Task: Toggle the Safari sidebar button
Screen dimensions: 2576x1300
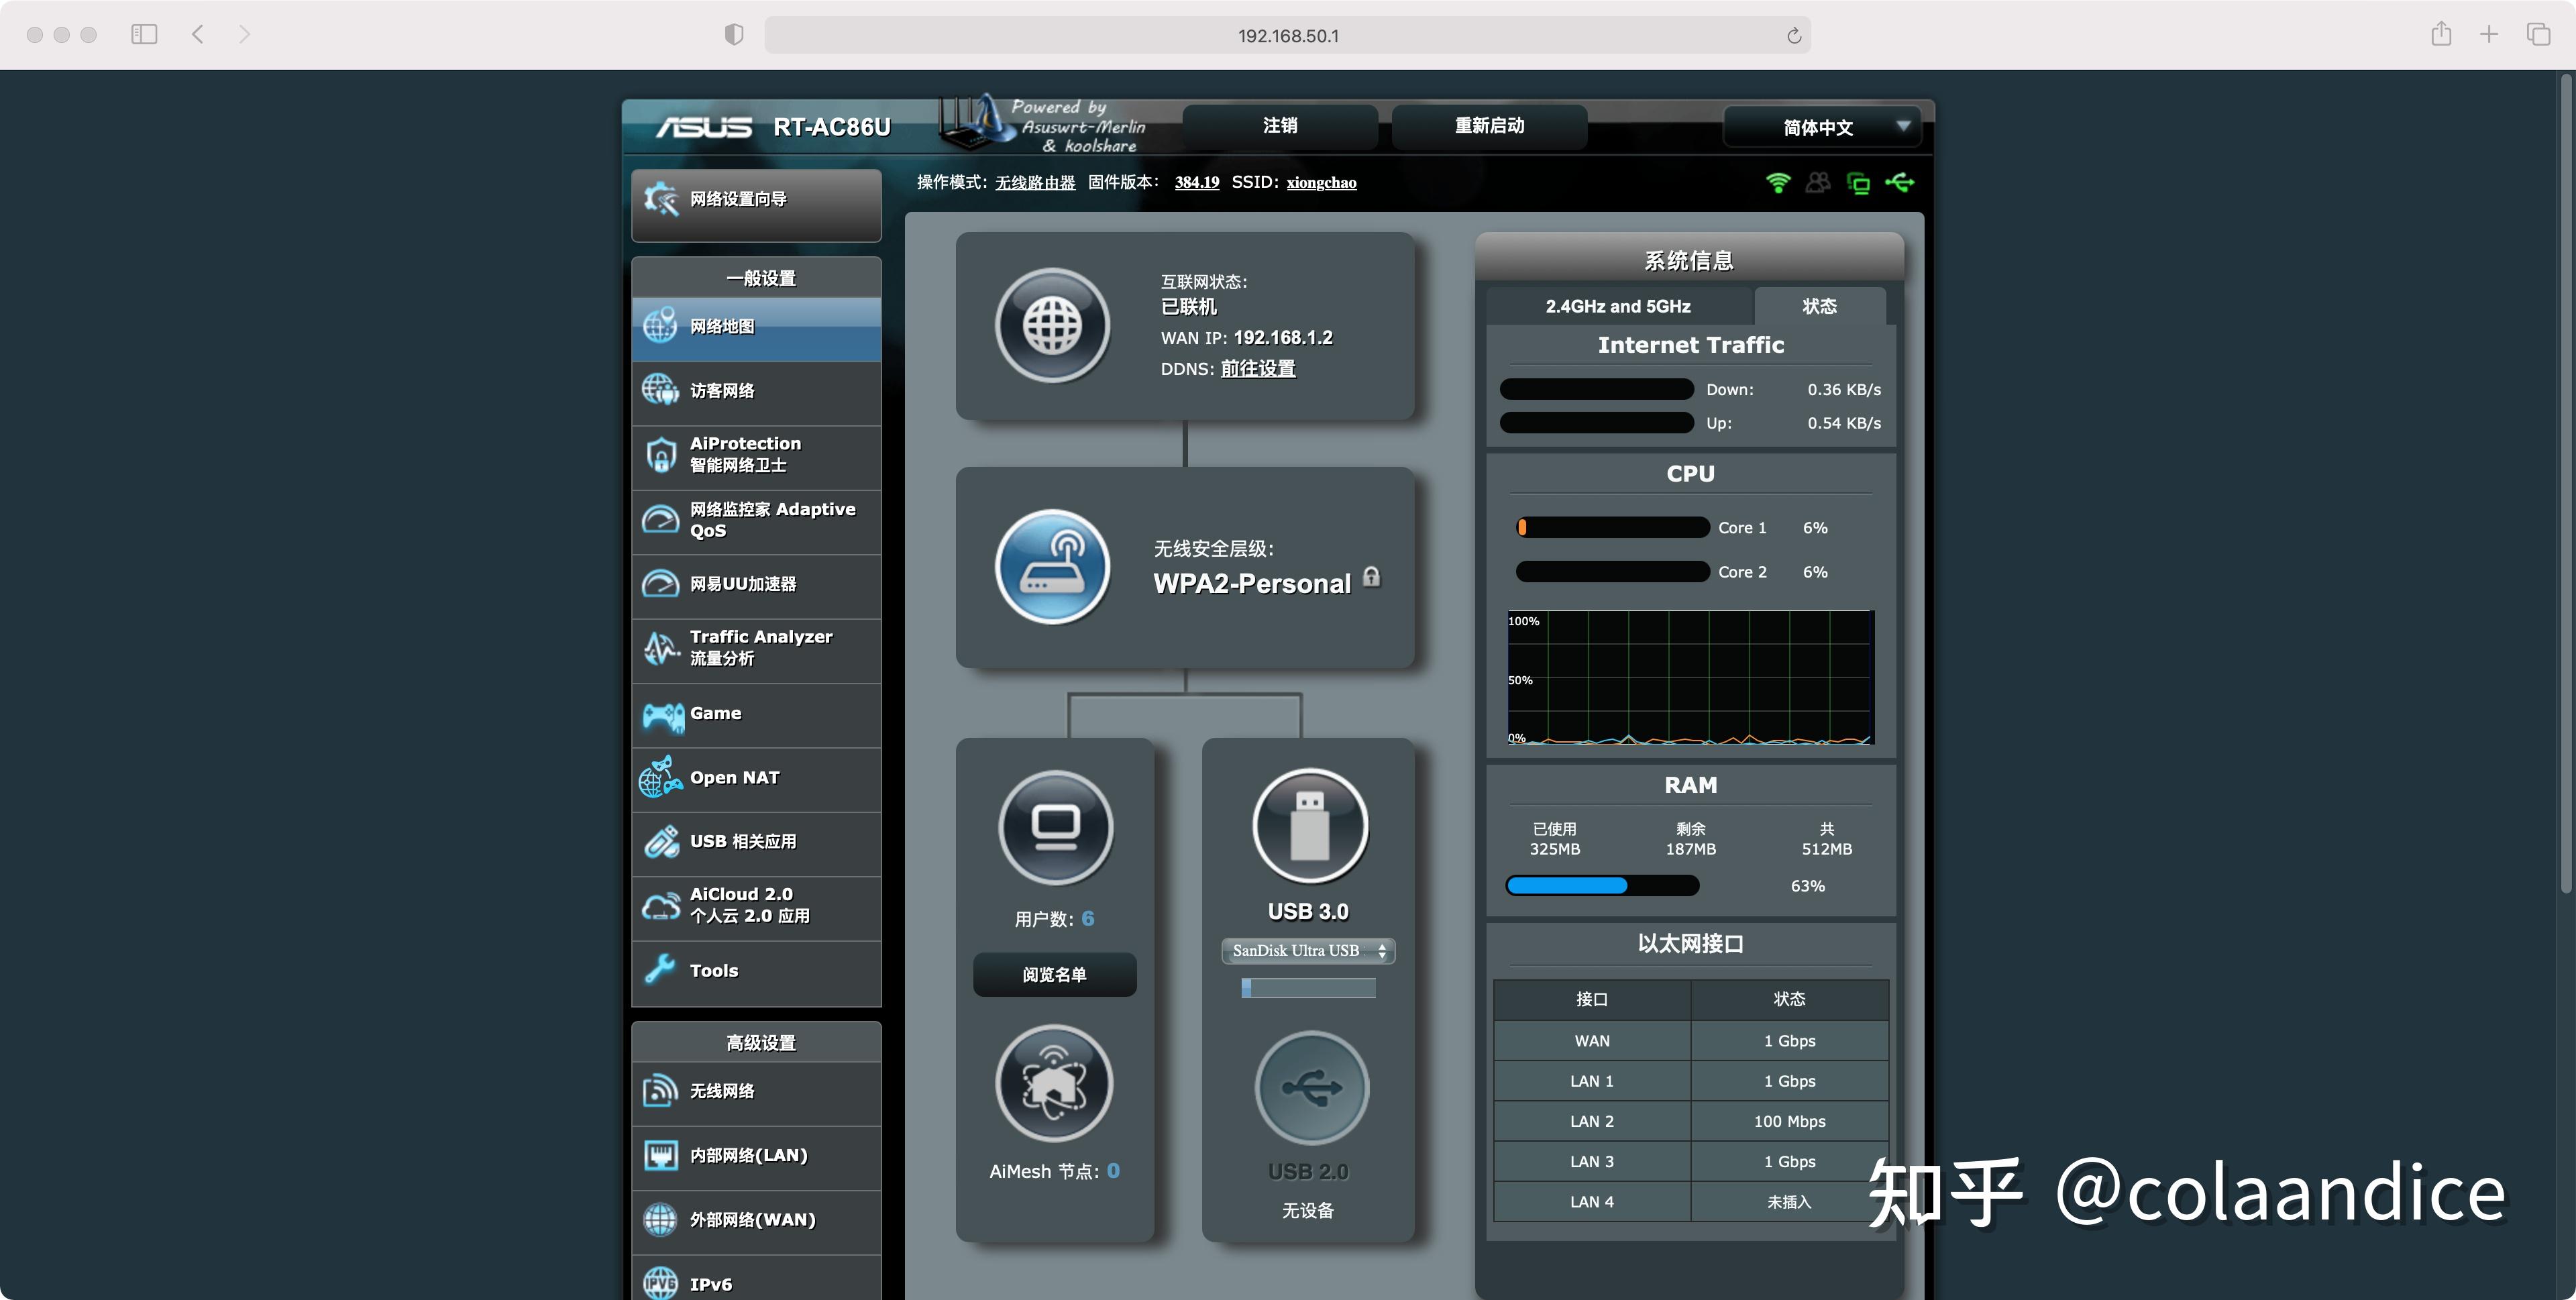Action: (144, 35)
